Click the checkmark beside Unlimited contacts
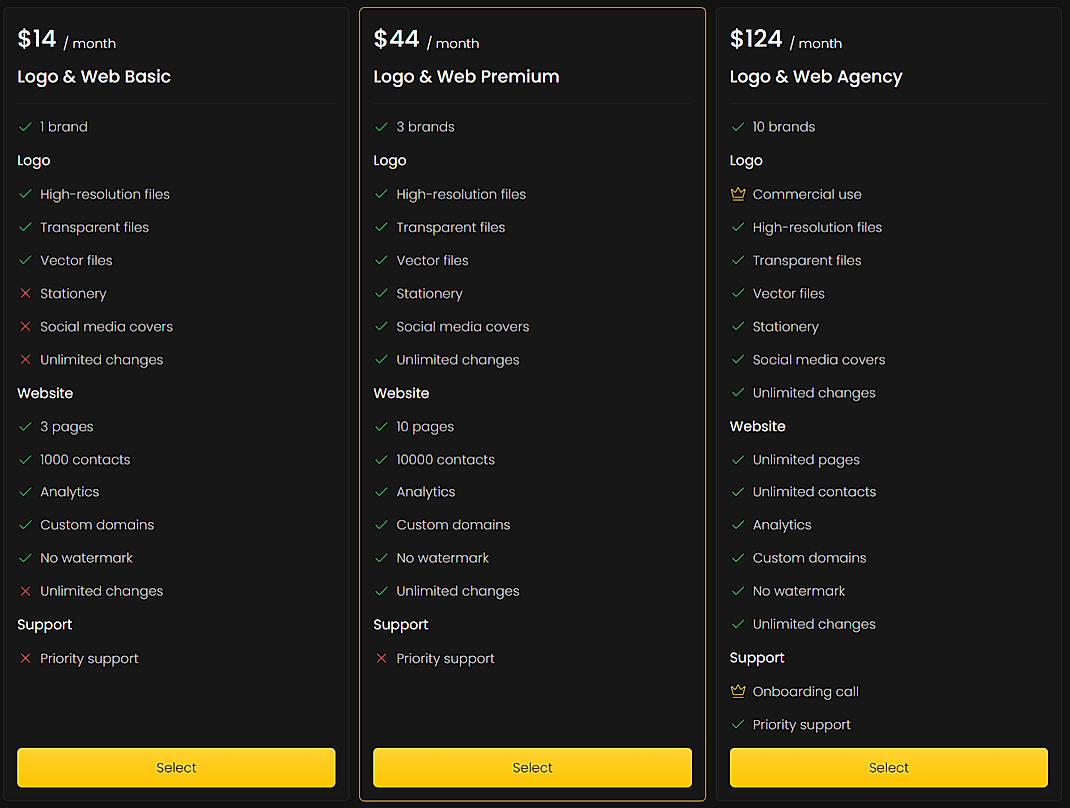Screen dimensions: 1070x808 (738, 492)
